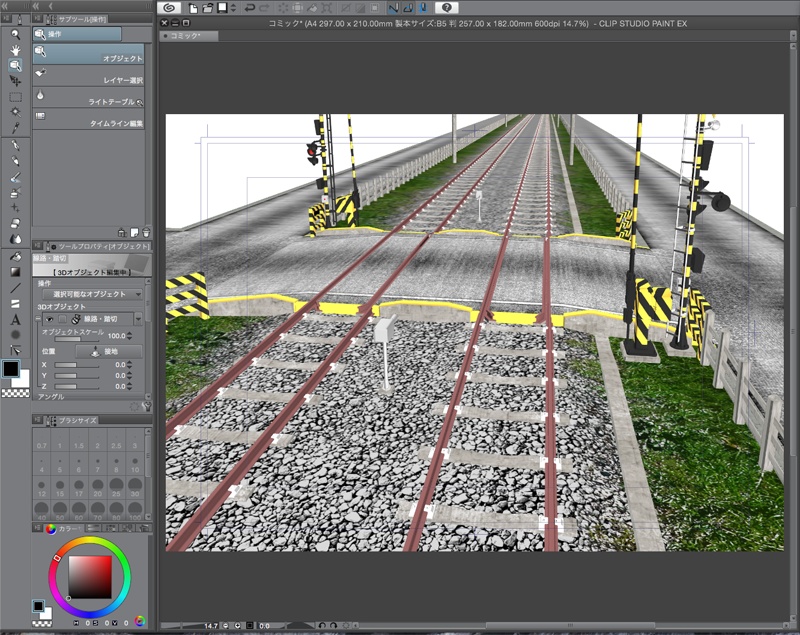Open save options arrows beside save icon
Viewport: 800px width, 635px height.
click(x=233, y=8)
